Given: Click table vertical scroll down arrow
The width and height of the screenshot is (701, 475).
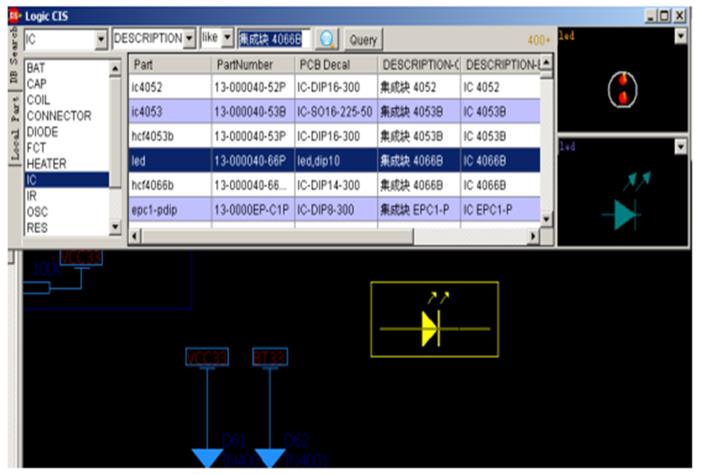Looking at the screenshot, I should (546, 219).
